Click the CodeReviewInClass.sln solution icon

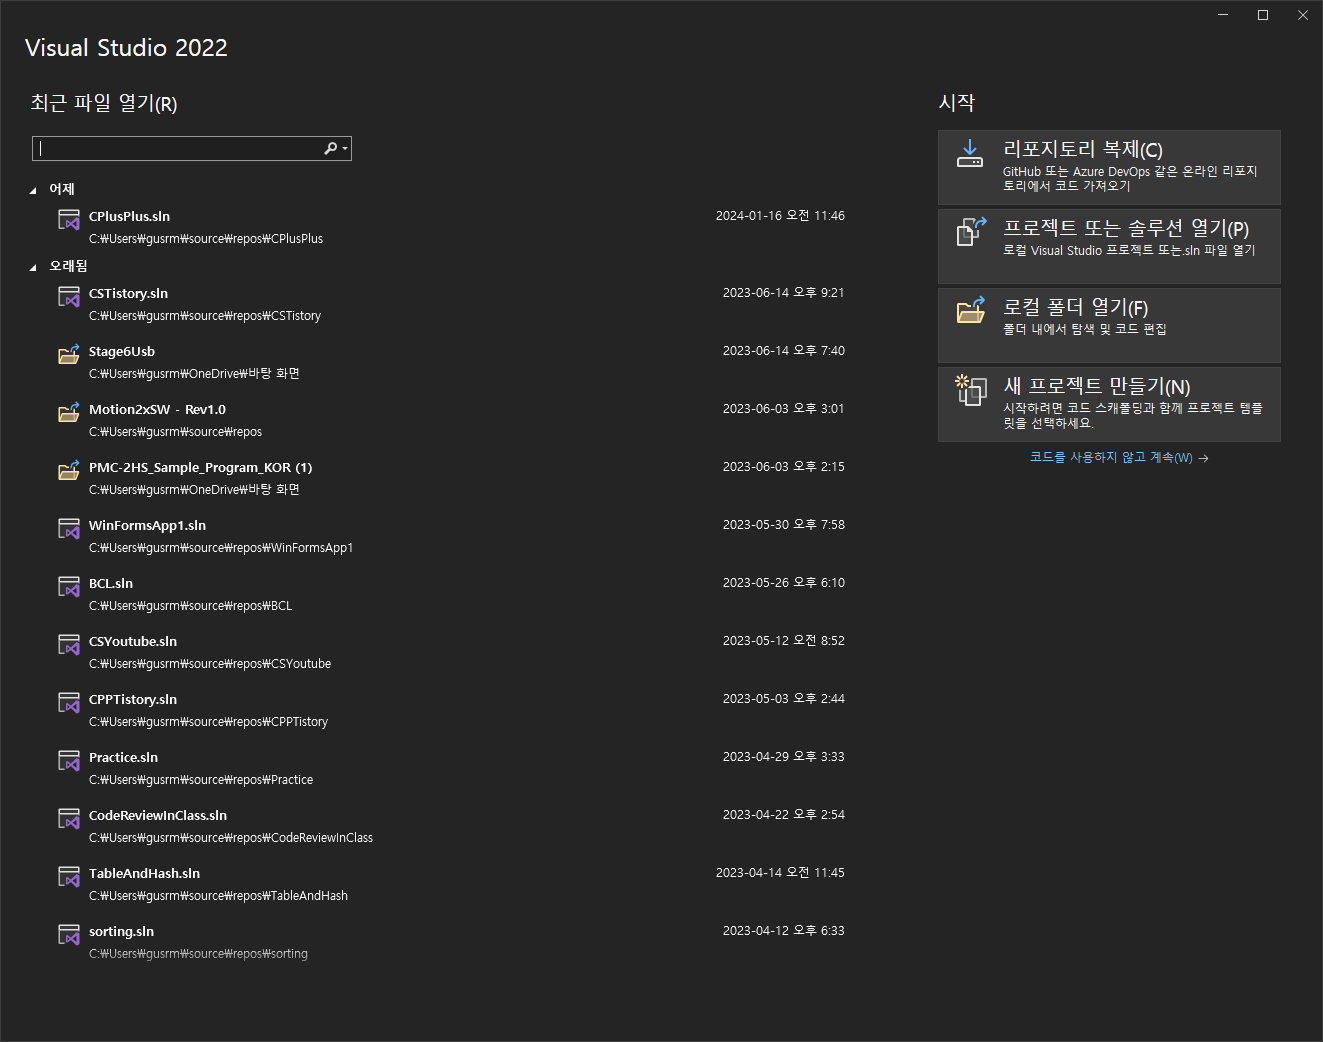point(69,819)
